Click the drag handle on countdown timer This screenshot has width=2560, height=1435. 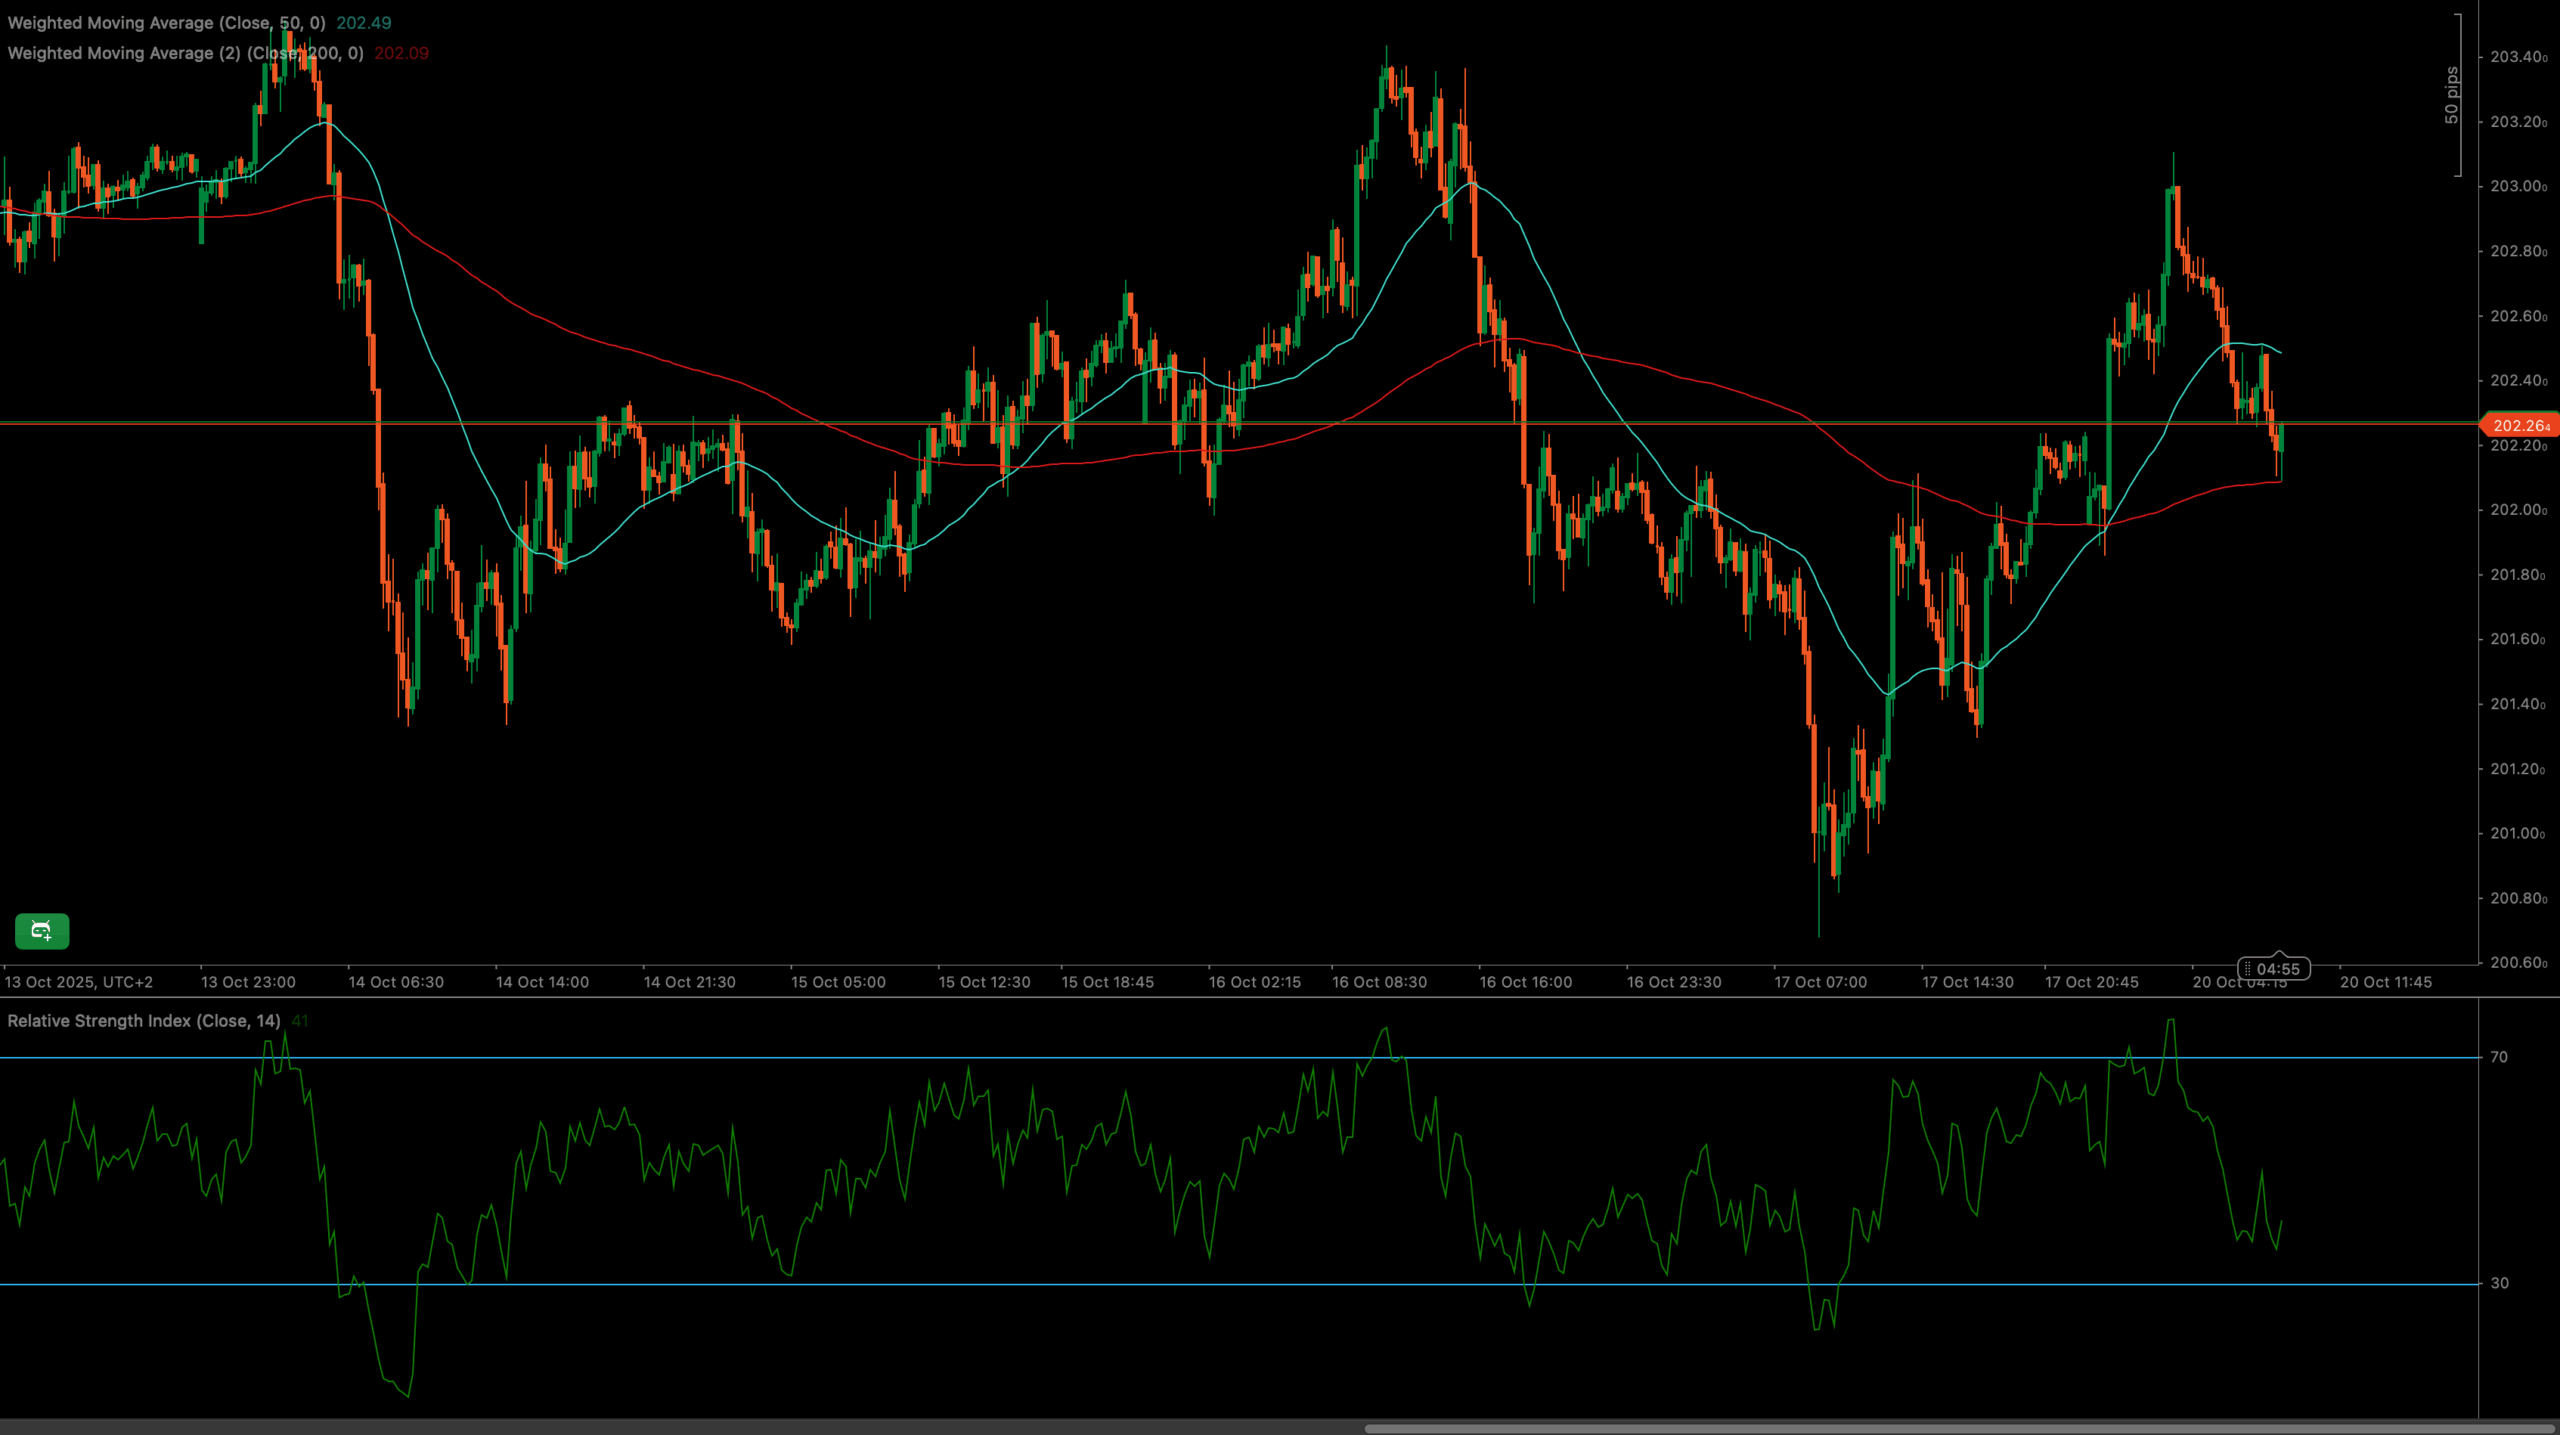2248,969
